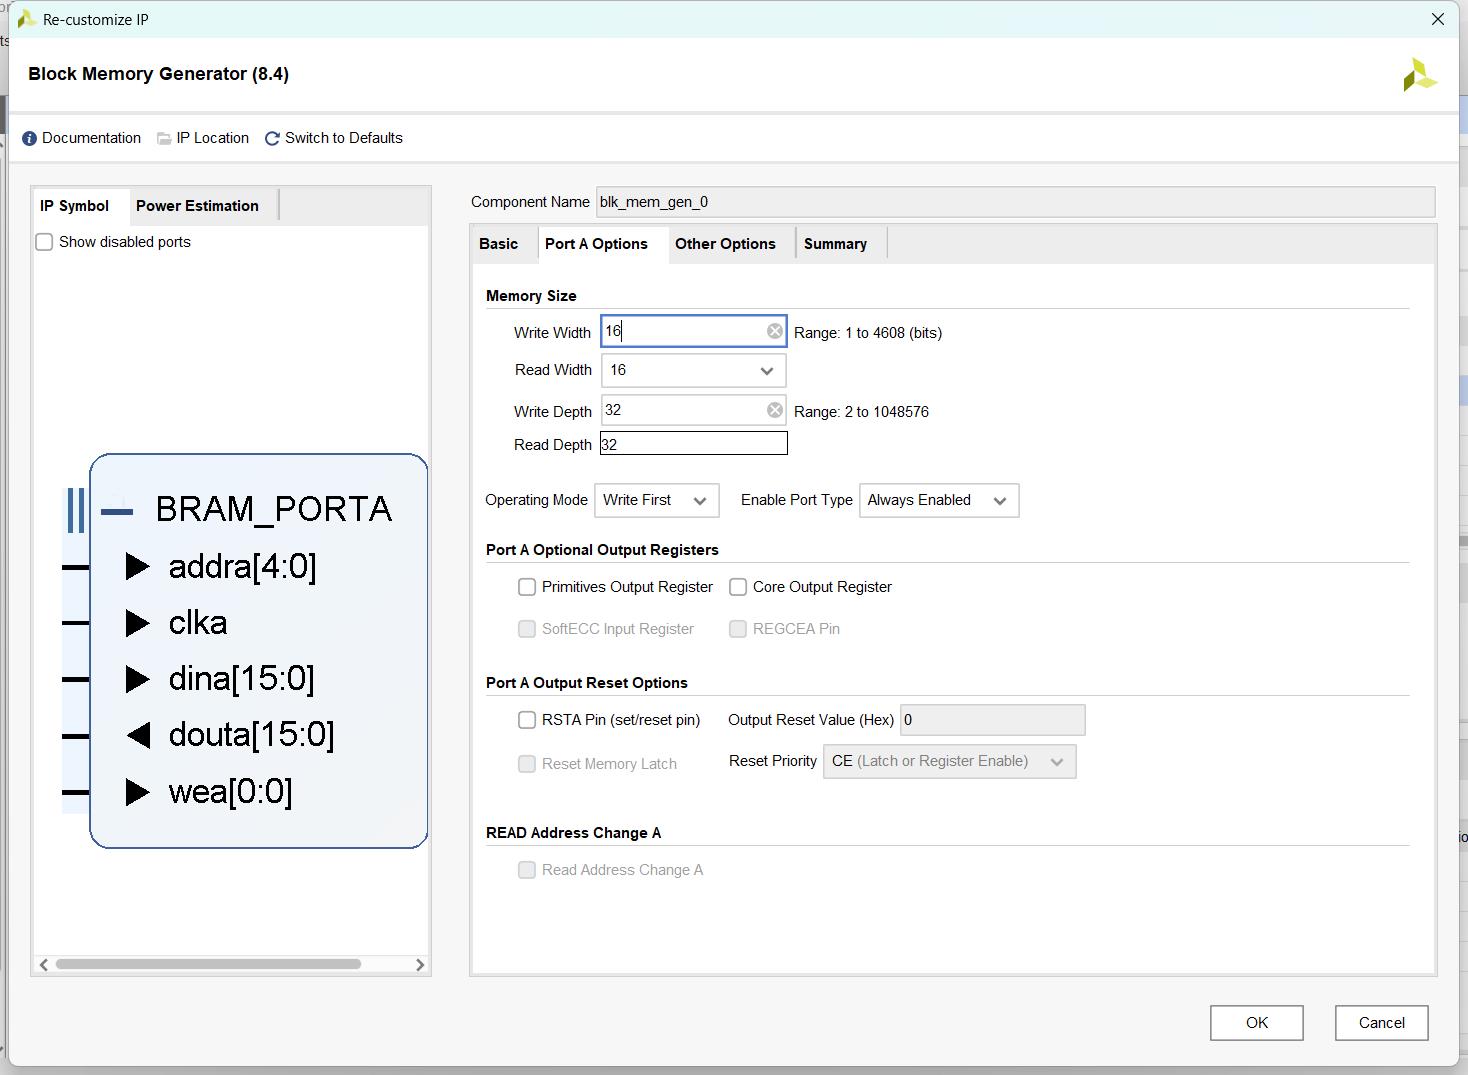Click the OK button
Viewport: 1468px width, 1075px height.
[x=1256, y=1023]
